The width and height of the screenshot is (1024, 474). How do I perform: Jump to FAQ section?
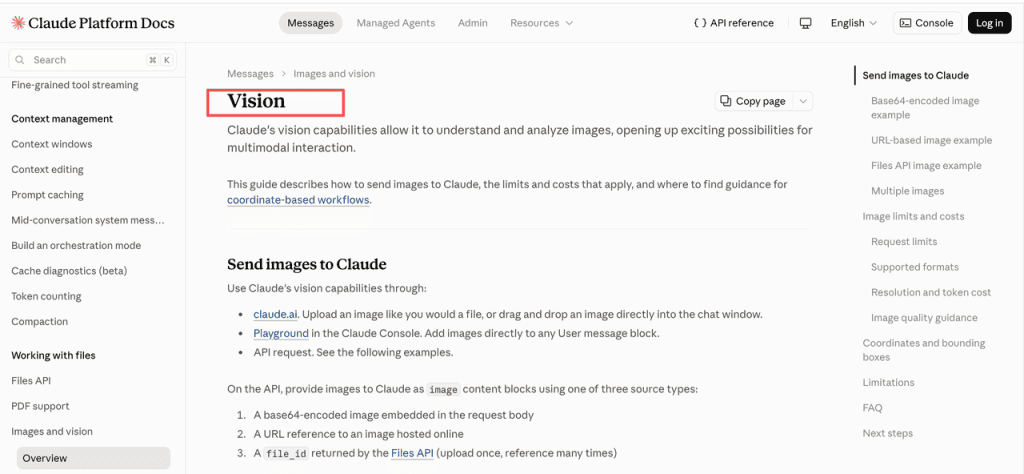(872, 408)
